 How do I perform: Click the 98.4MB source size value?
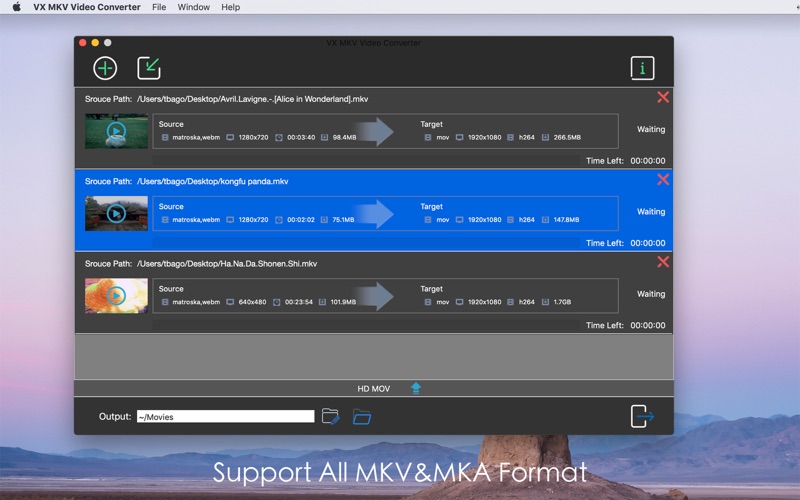click(x=344, y=137)
